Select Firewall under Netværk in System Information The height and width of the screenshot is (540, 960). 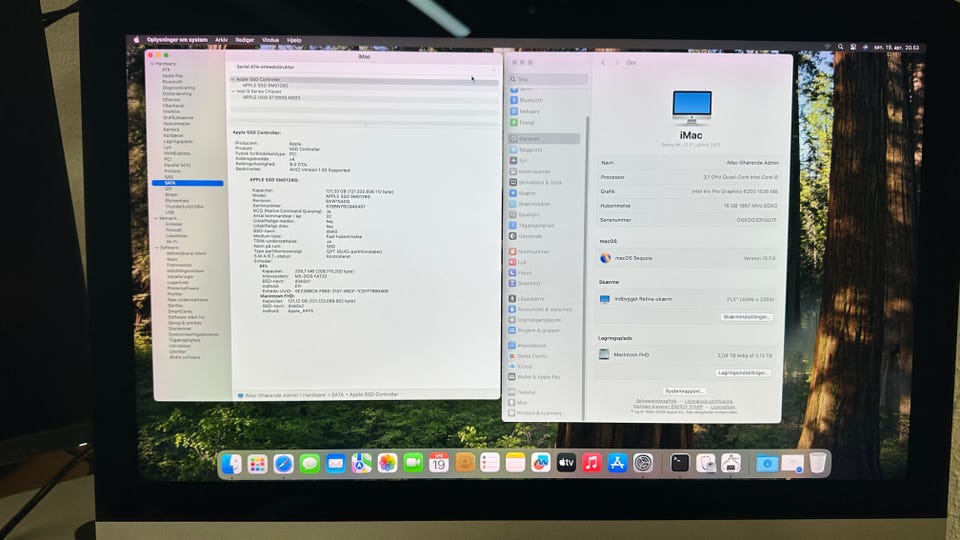(174, 230)
